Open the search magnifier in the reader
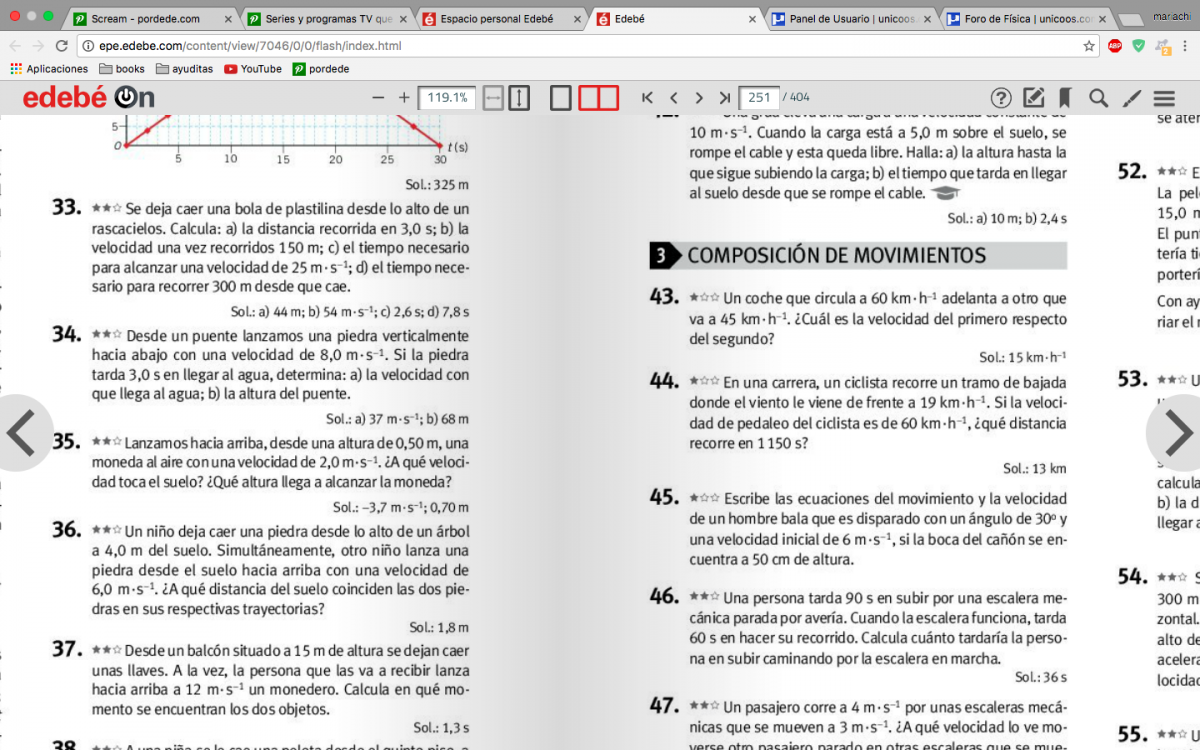The height and width of the screenshot is (750, 1200). point(1098,98)
